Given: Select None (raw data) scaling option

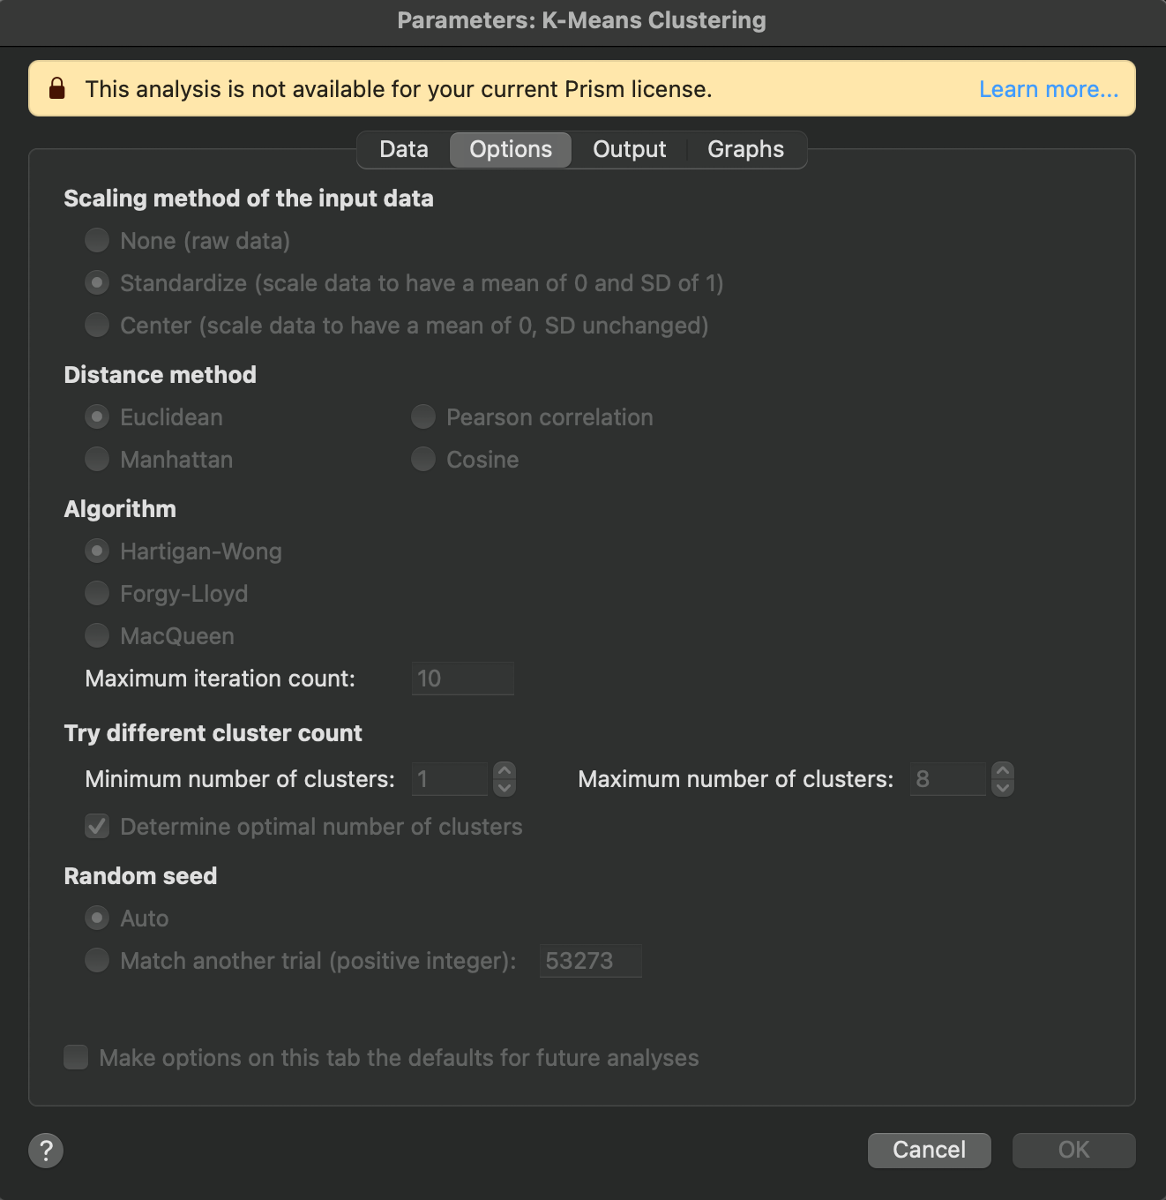Looking at the screenshot, I should point(97,241).
